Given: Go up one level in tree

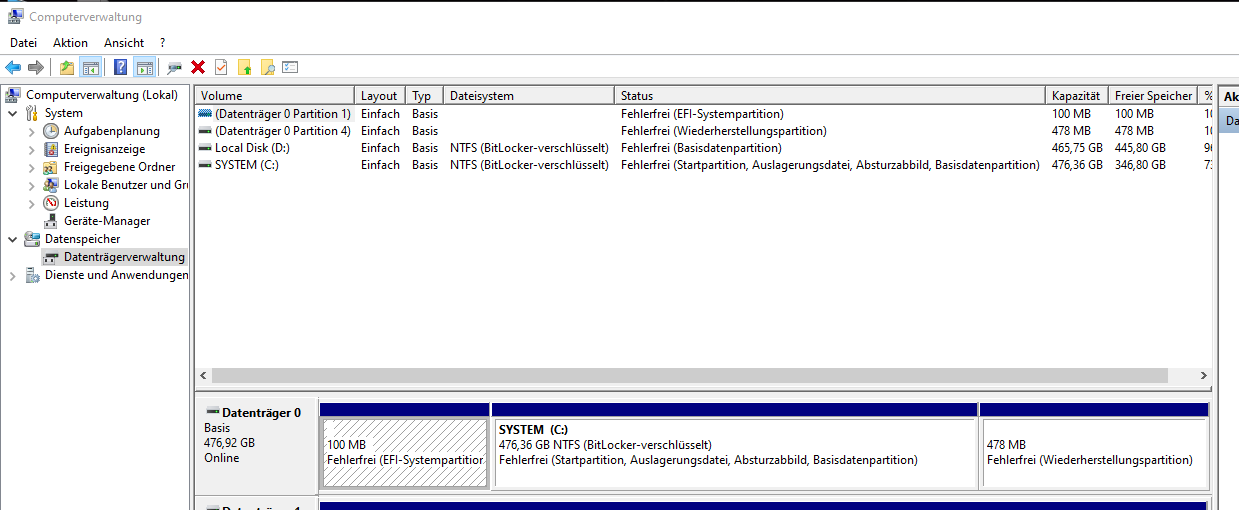Looking at the screenshot, I should point(67,67).
